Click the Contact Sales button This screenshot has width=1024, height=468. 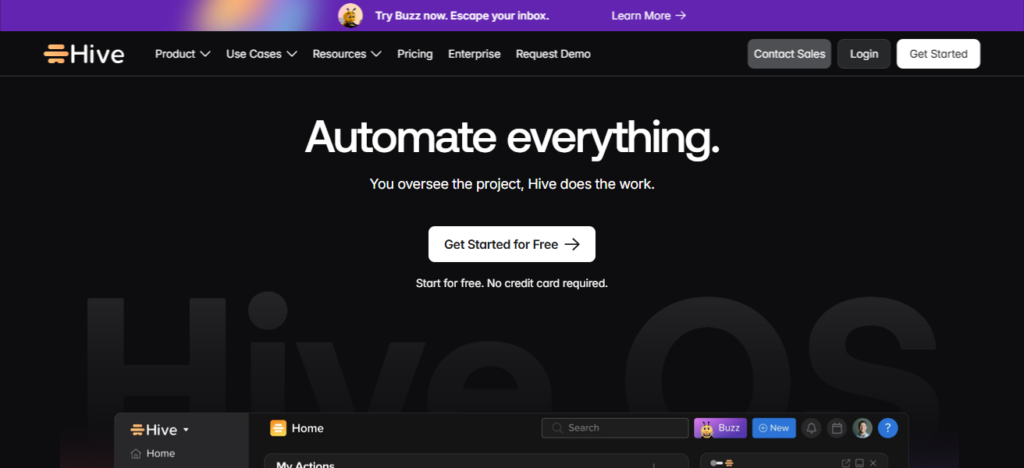pyautogui.click(x=789, y=54)
